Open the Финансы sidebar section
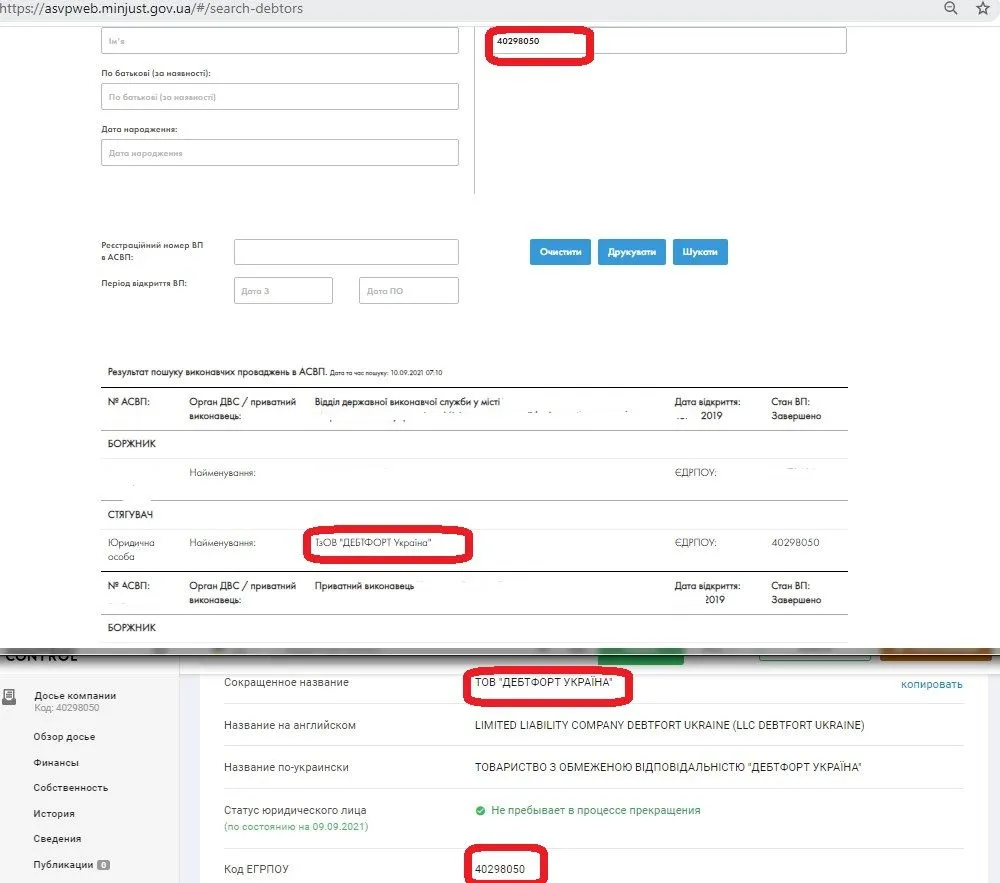 [x=56, y=762]
